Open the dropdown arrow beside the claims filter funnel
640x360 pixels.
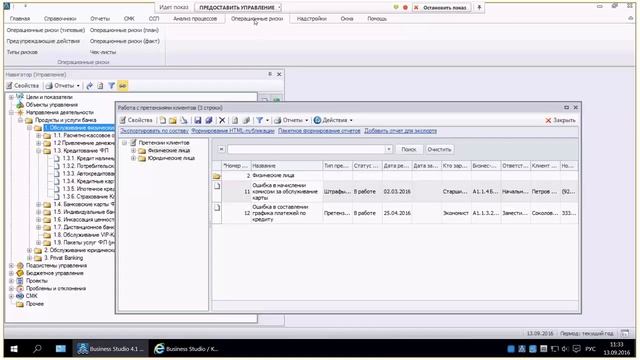(x=267, y=120)
